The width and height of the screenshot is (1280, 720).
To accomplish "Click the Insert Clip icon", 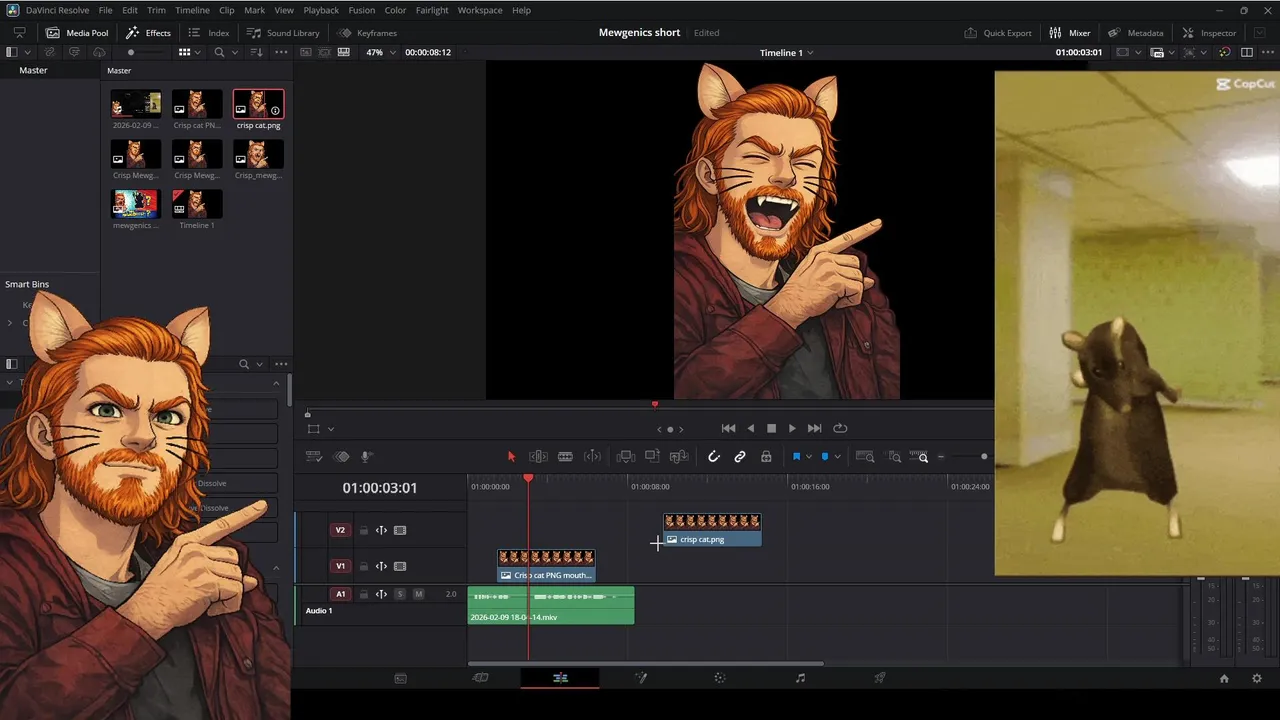I will 626,456.
